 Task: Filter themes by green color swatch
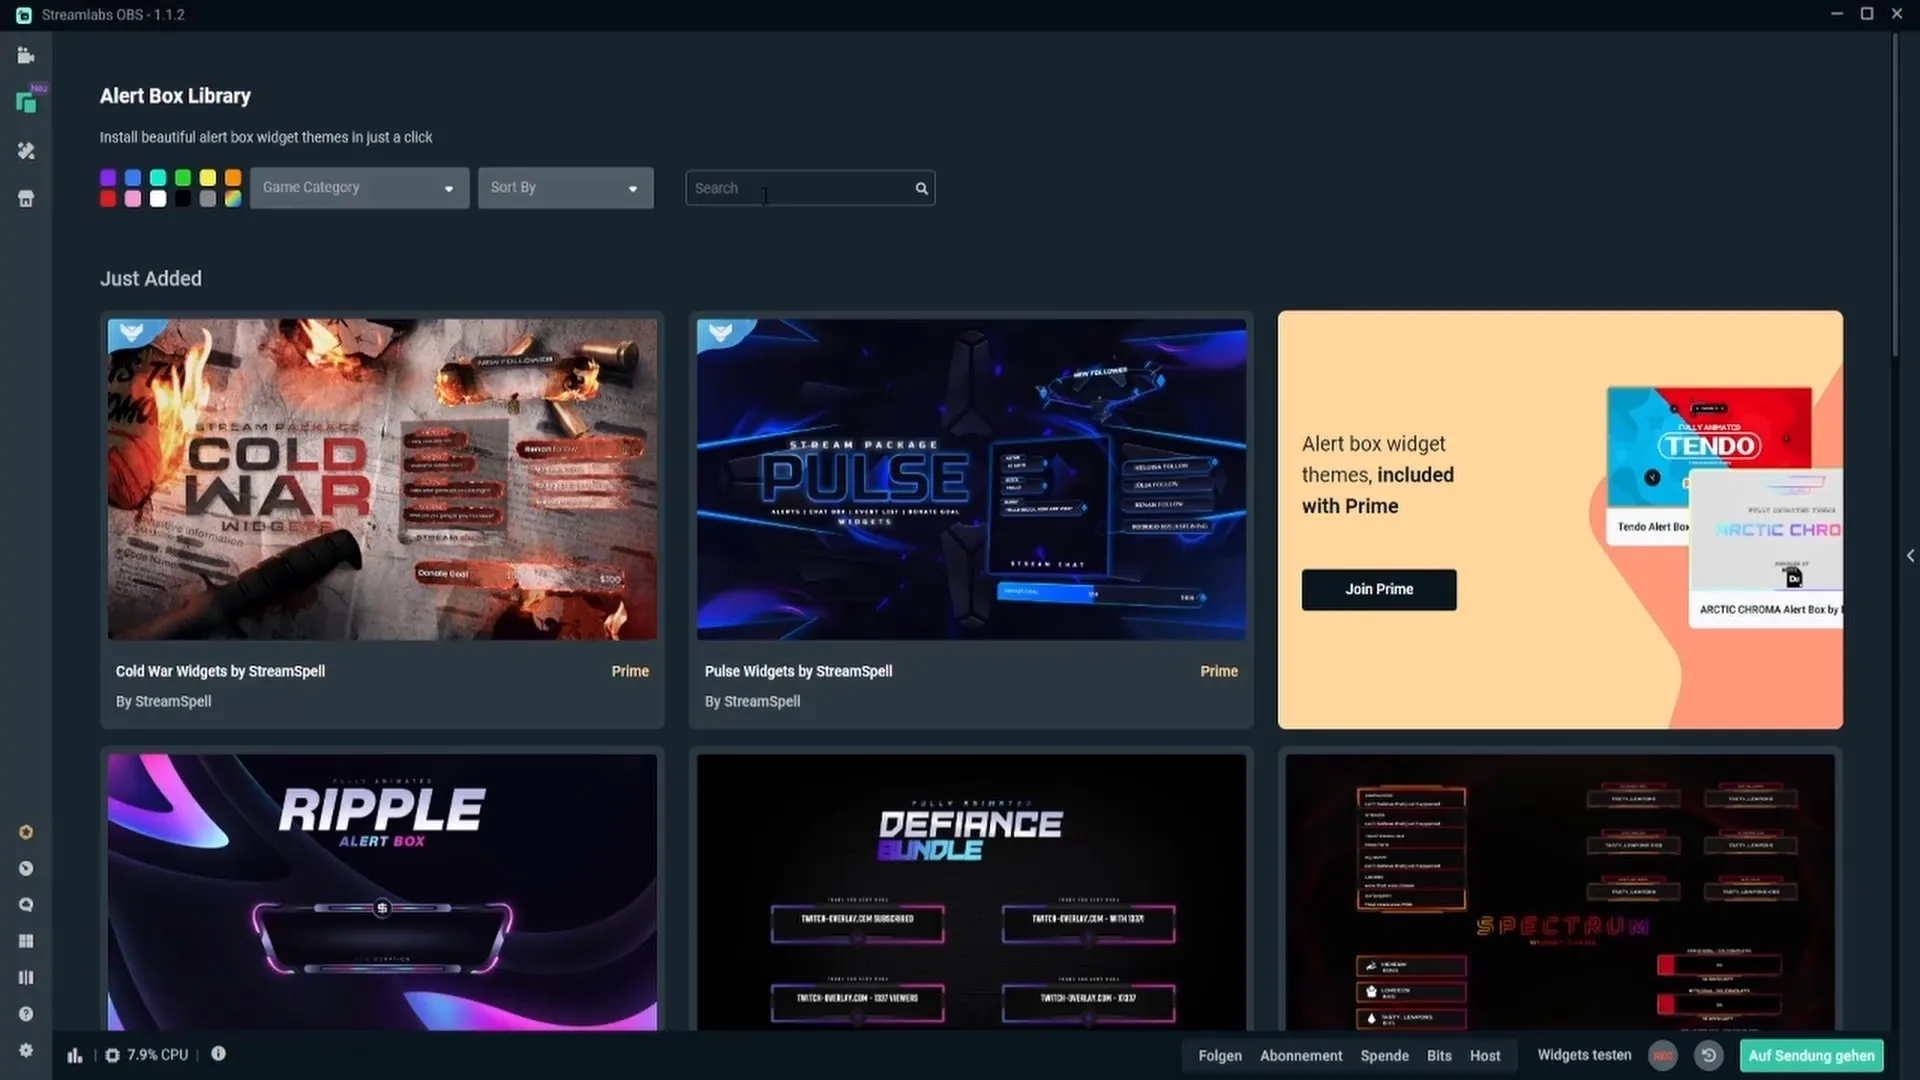[x=183, y=177]
